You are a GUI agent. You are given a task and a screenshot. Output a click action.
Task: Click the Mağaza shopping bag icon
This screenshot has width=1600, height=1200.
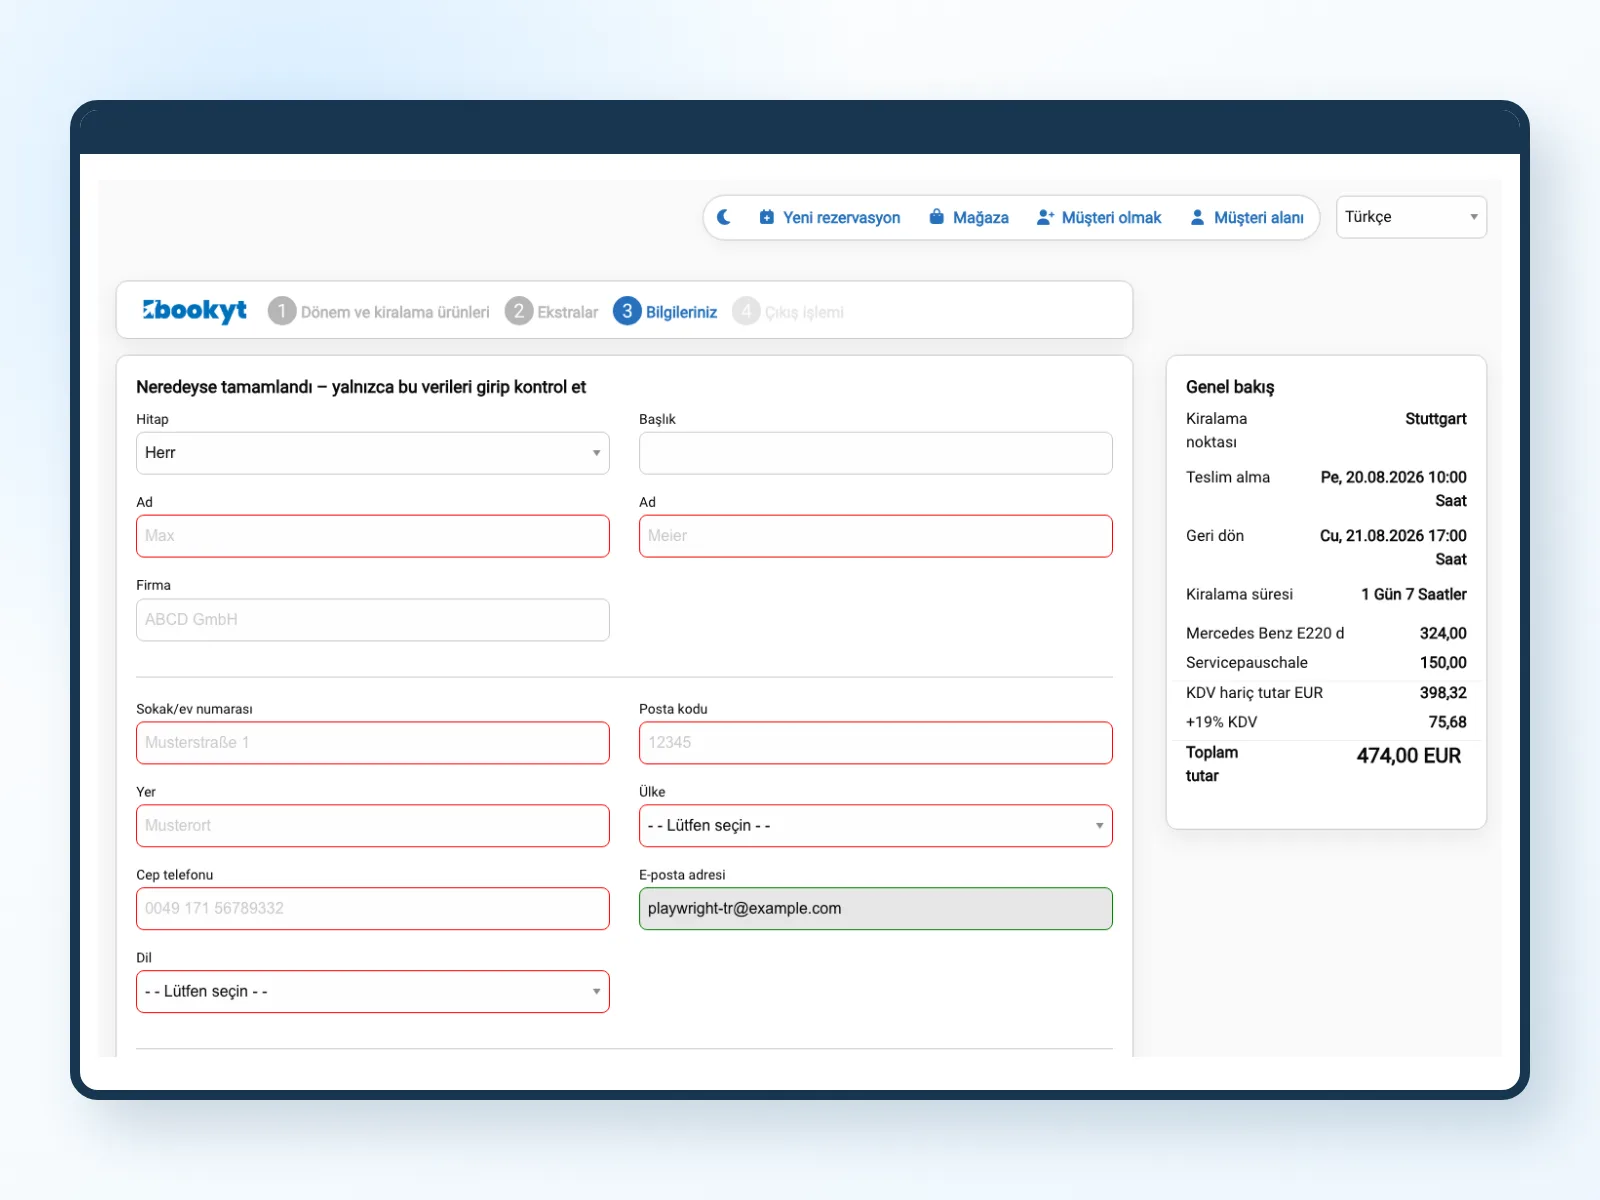pyautogui.click(x=936, y=217)
